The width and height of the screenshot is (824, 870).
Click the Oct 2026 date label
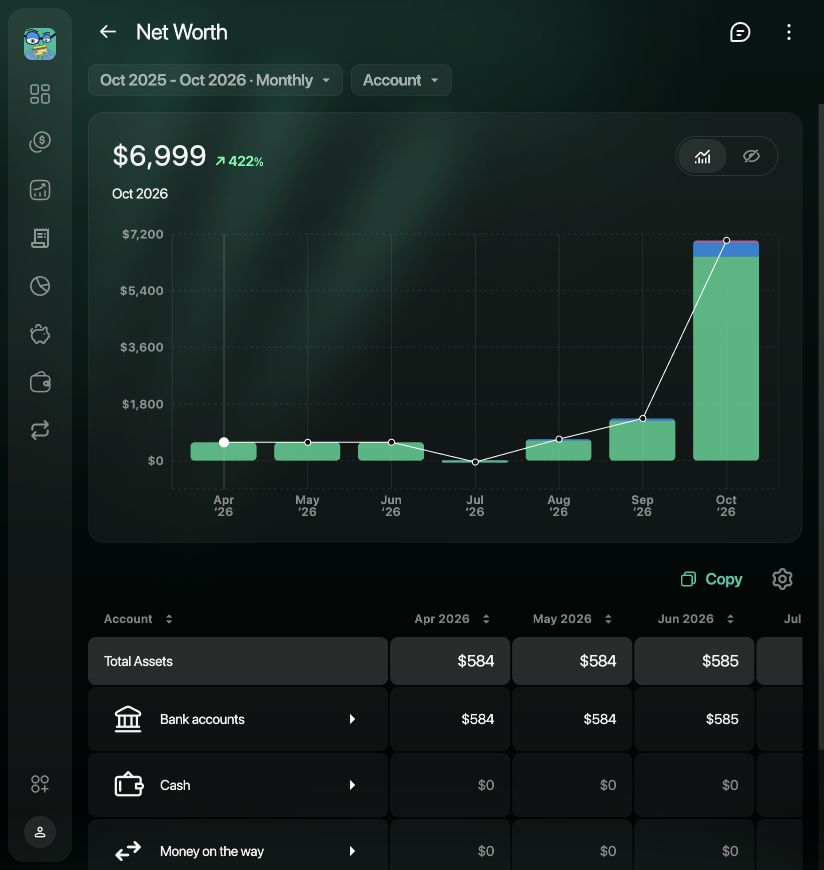(x=140, y=194)
